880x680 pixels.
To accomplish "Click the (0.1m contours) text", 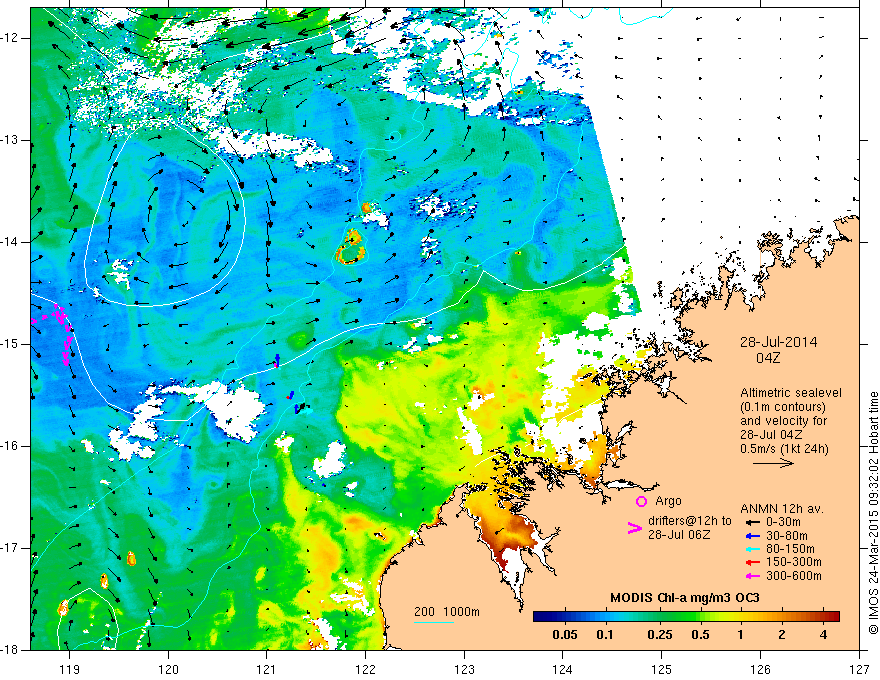I will click(x=783, y=407).
